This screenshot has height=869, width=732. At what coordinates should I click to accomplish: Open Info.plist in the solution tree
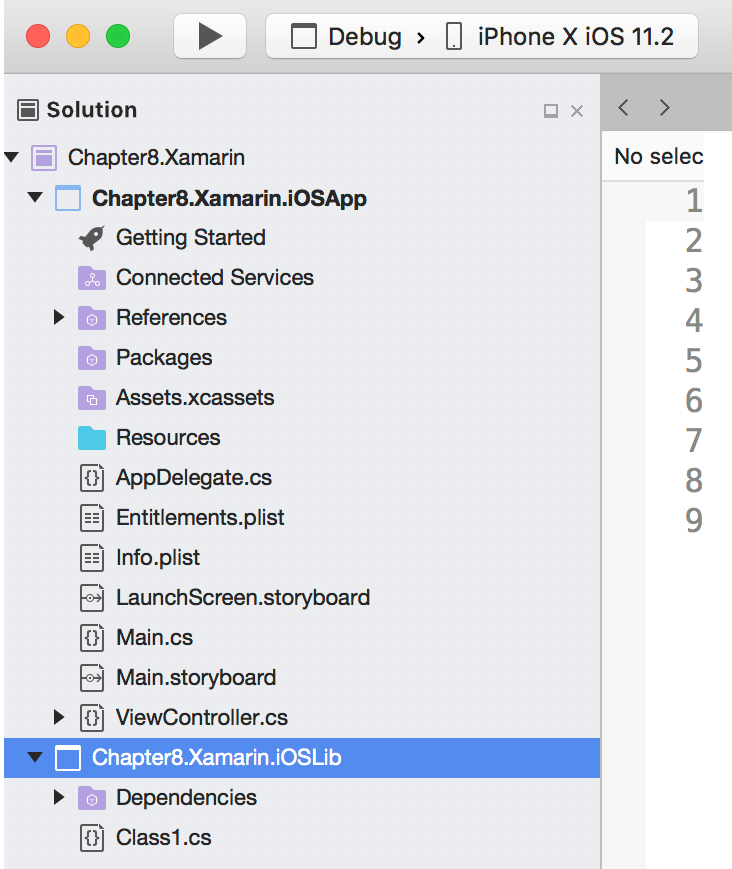click(157, 558)
